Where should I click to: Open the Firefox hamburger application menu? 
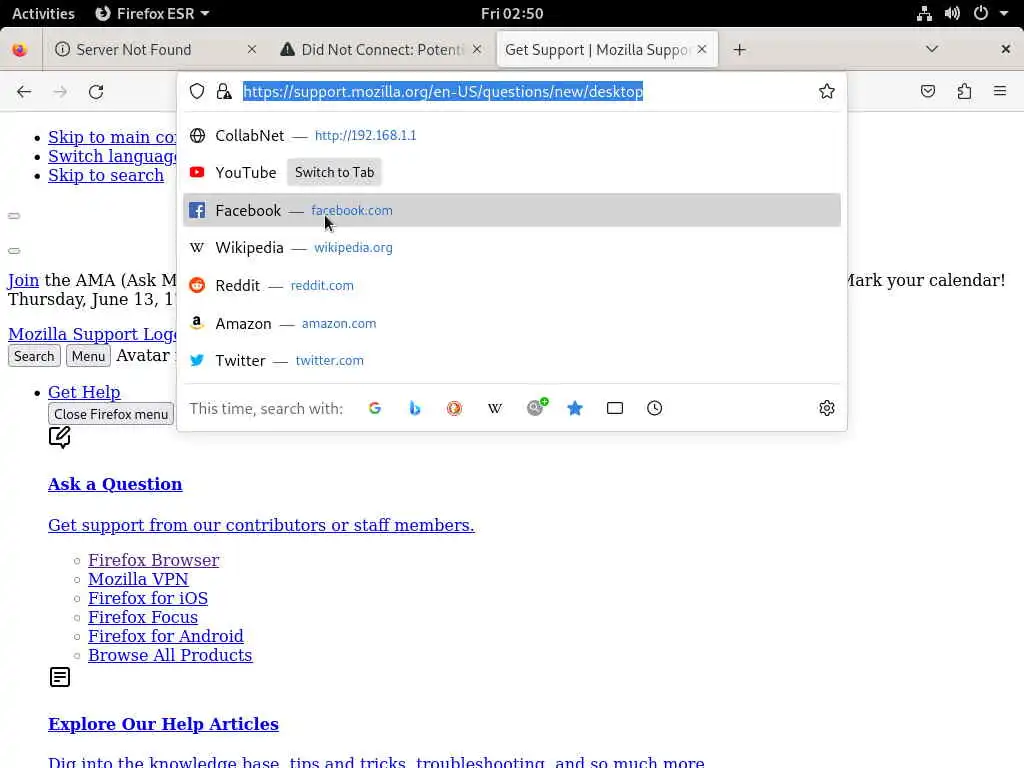(1000, 91)
